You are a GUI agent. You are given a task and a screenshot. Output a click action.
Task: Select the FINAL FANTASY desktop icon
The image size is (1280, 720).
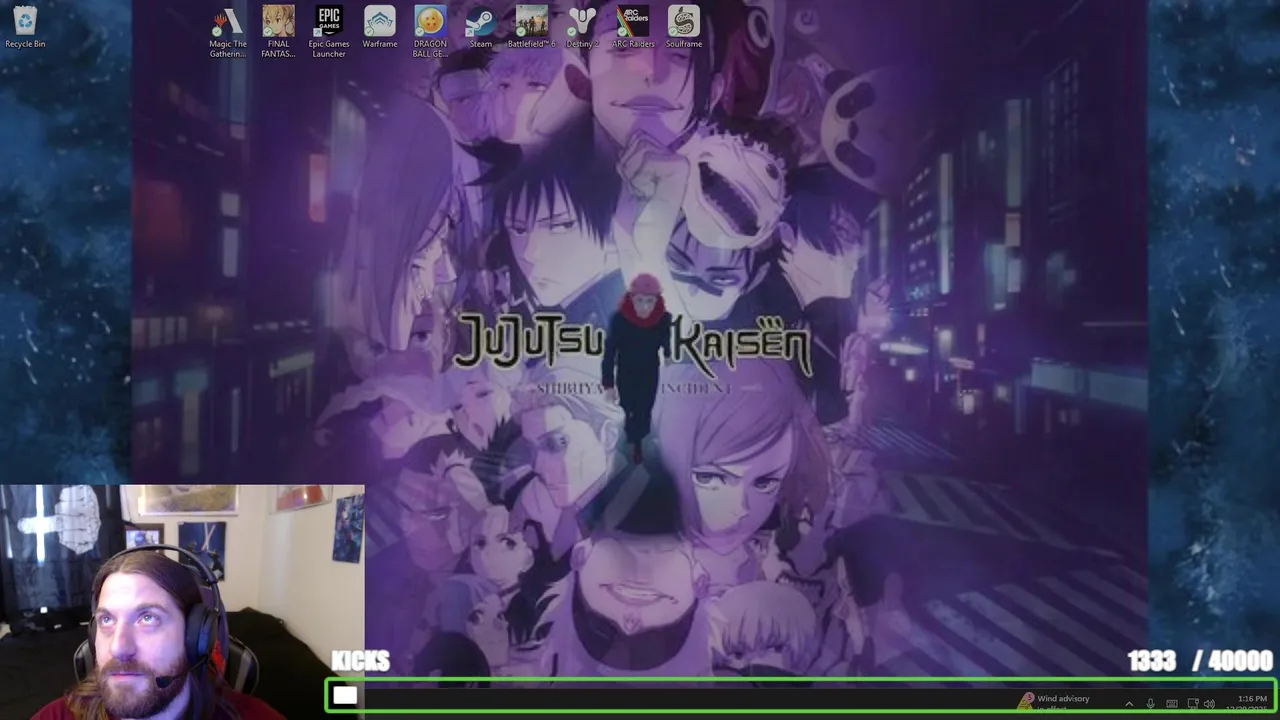point(278,32)
